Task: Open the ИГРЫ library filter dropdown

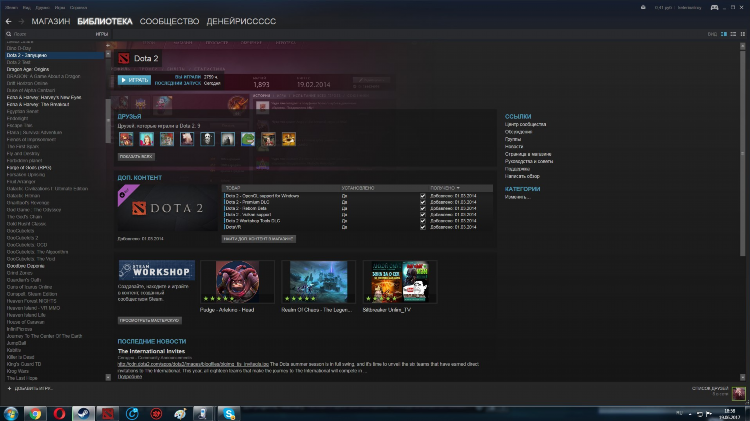Action: tap(101, 34)
